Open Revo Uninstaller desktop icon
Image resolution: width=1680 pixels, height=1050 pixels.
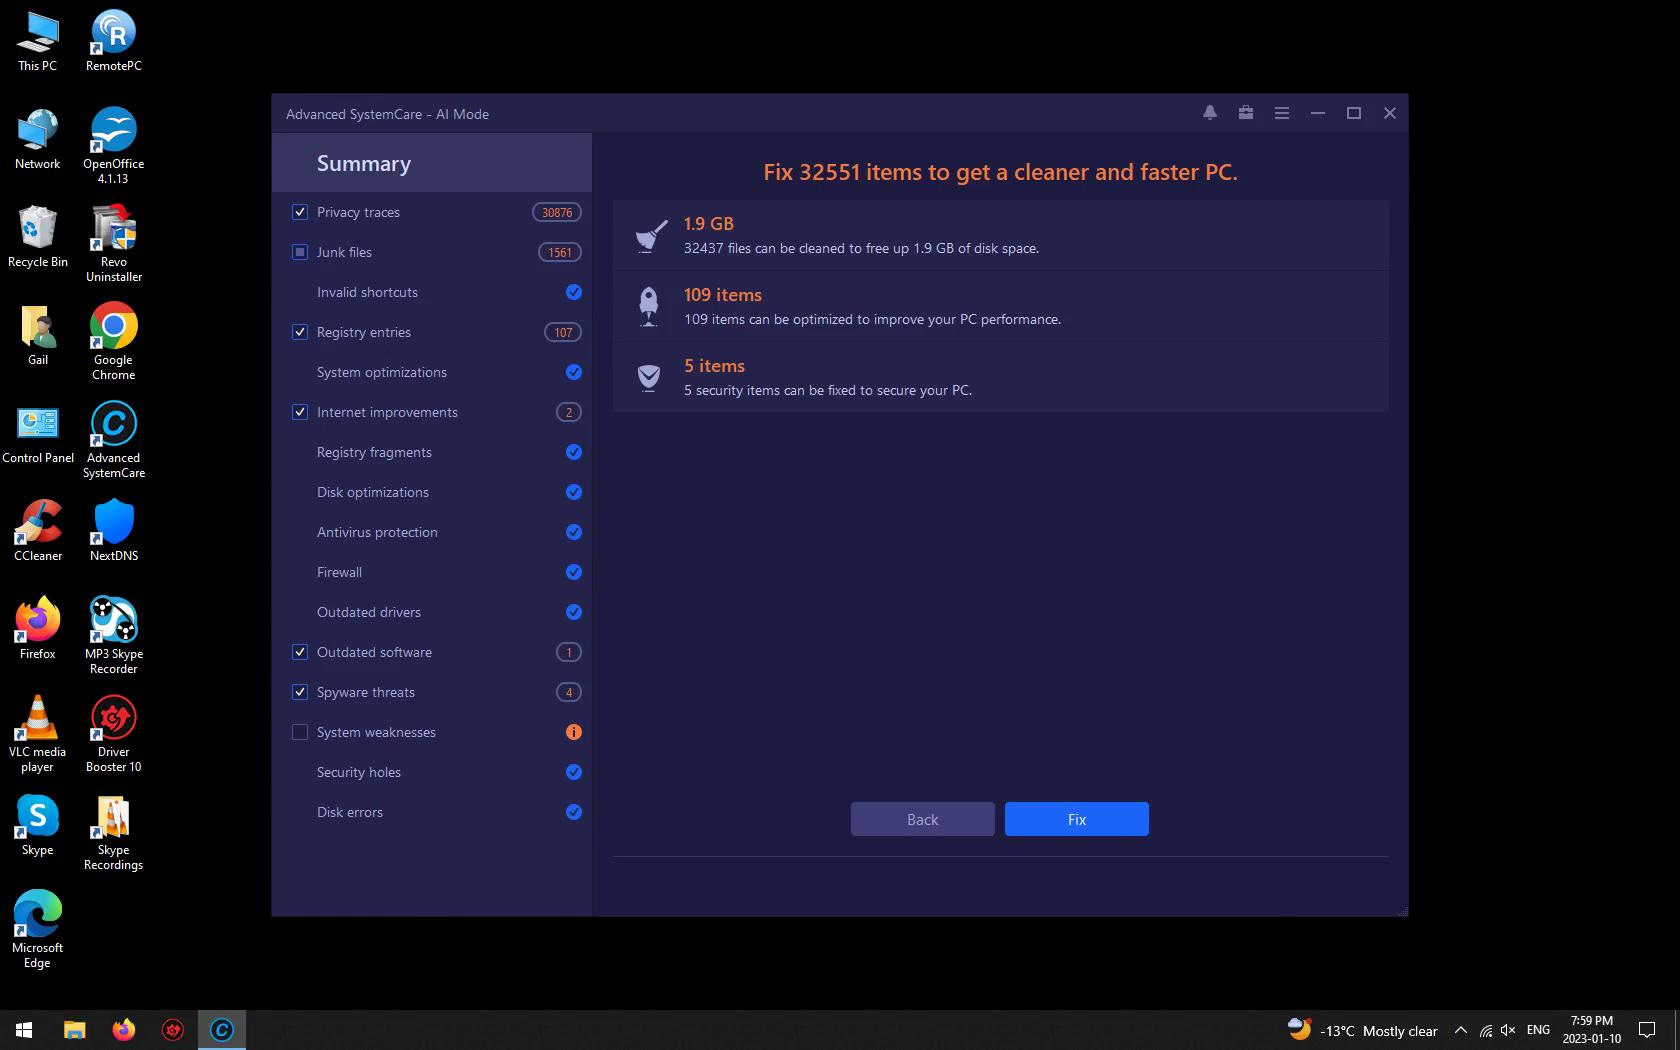pyautogui.click(x=113, y=244)
